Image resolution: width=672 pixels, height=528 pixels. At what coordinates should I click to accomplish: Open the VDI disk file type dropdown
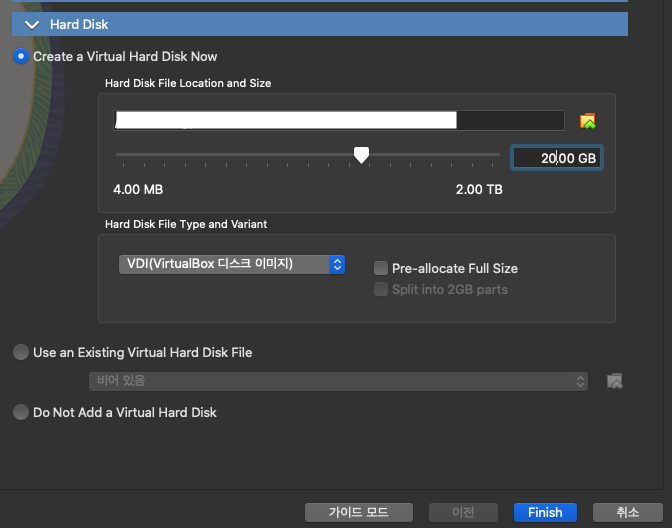232,264
